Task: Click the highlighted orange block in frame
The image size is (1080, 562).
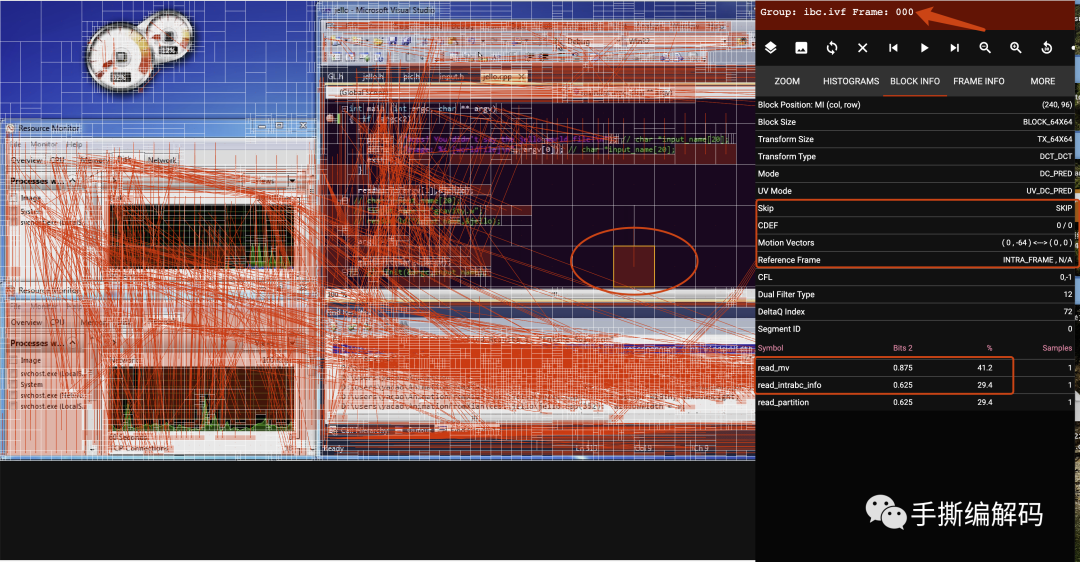Action: coord(633,266)
